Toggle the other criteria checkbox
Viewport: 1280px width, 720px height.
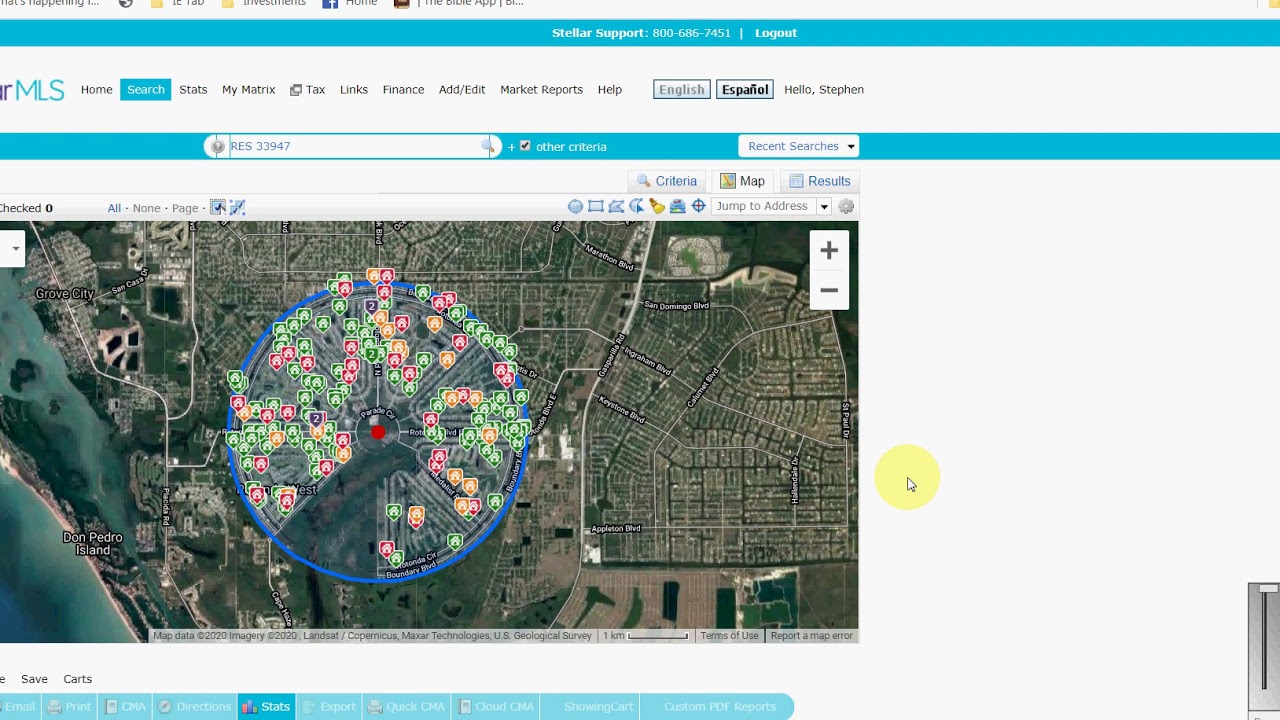pyautogui.click(x=525, y=146)
